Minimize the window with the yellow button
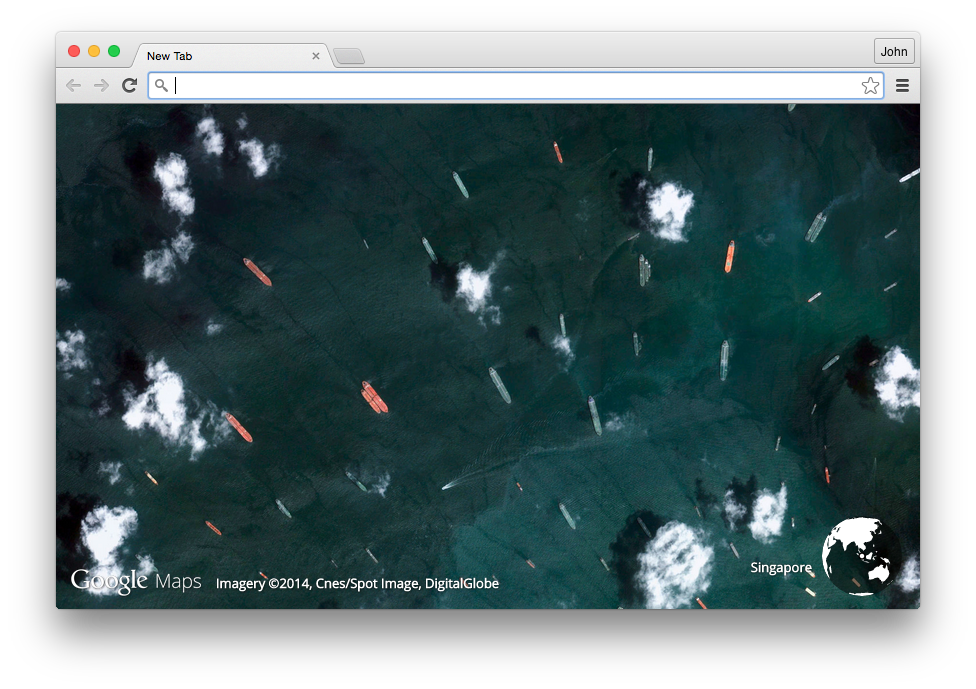The height and width of the screenshot is (689, 976). (94, 51)
